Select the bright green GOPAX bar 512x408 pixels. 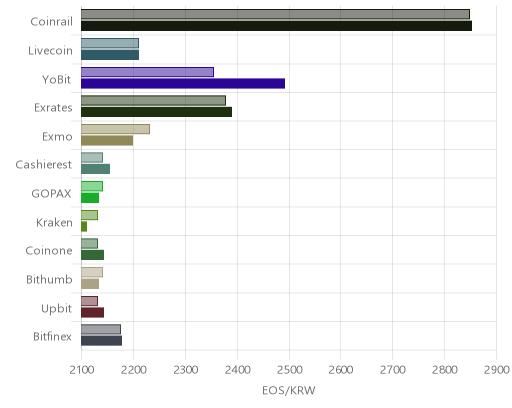(x=90, y=198)
